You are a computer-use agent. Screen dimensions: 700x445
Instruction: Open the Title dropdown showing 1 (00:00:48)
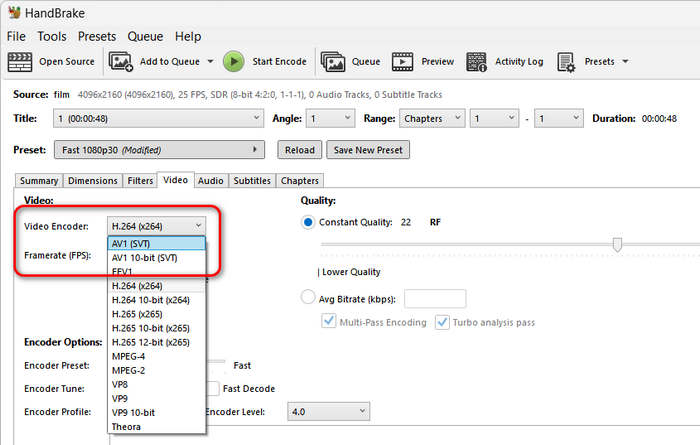158,118
